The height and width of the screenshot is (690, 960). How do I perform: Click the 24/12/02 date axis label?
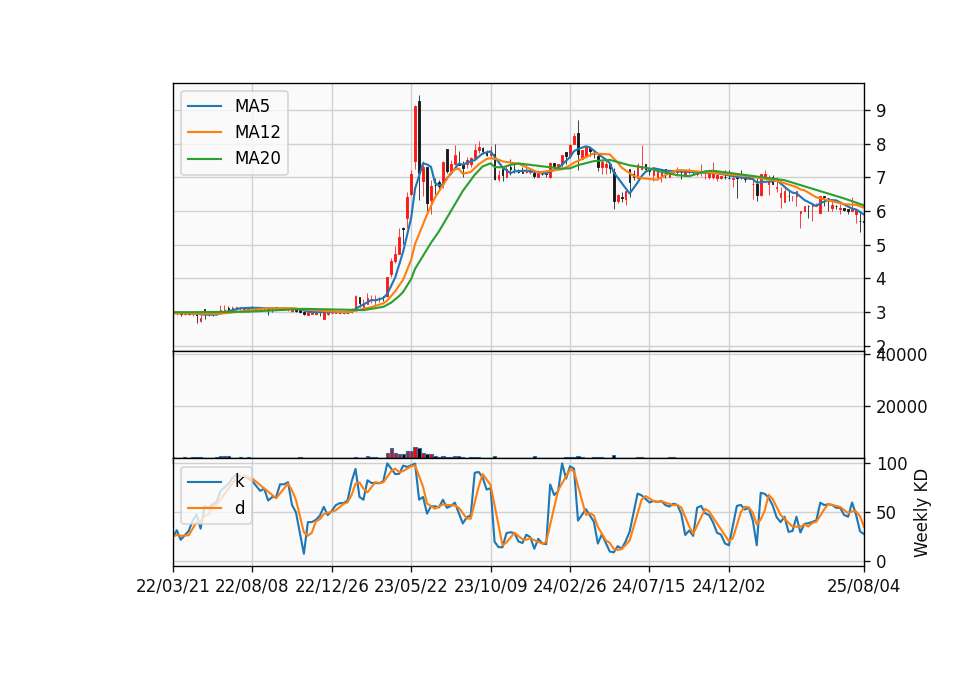click(729, 586)
